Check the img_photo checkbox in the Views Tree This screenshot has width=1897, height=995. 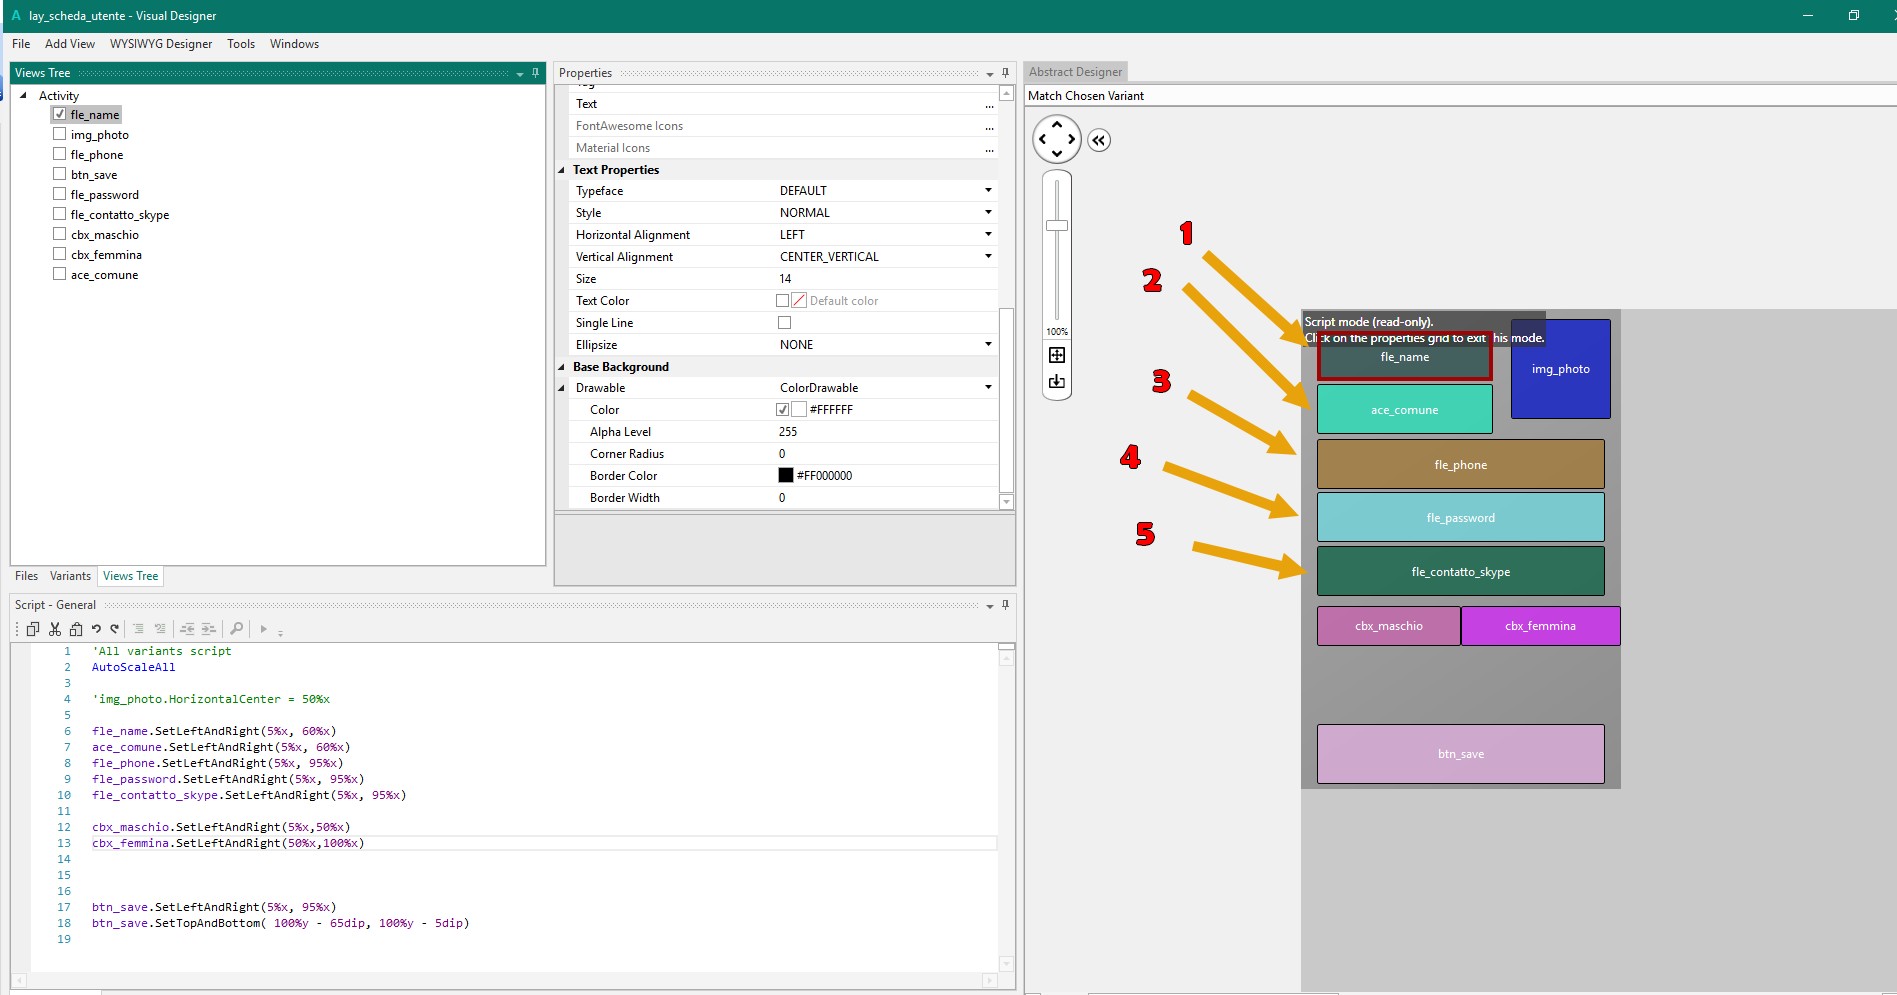59,133
